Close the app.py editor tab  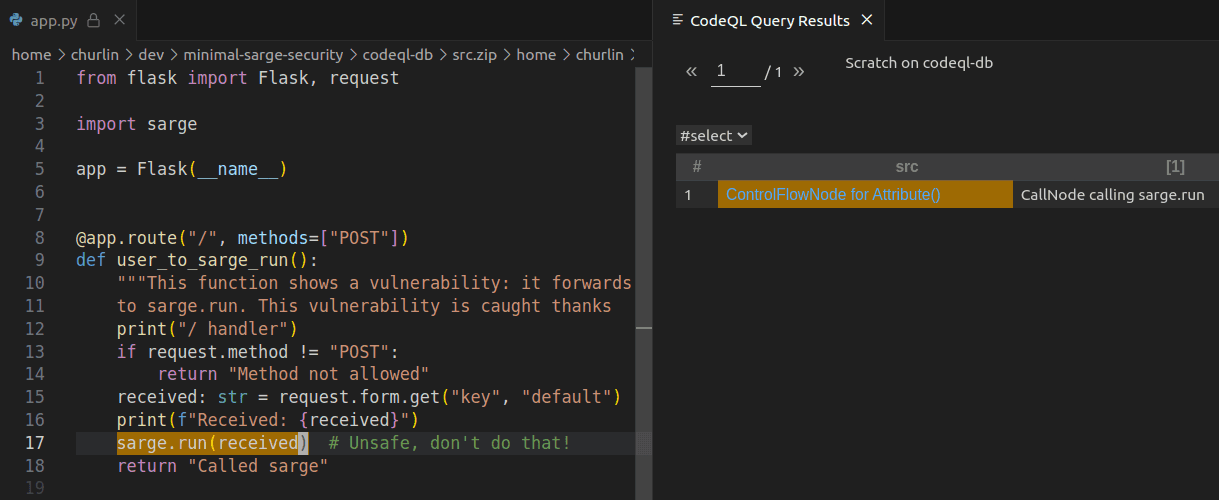point(118,20)
